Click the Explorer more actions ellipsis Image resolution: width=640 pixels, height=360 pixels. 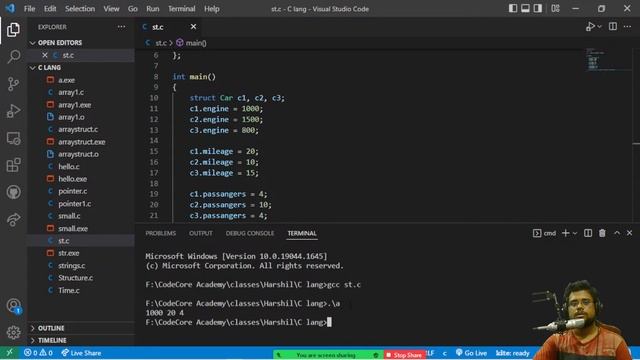[x=121, y=27]
